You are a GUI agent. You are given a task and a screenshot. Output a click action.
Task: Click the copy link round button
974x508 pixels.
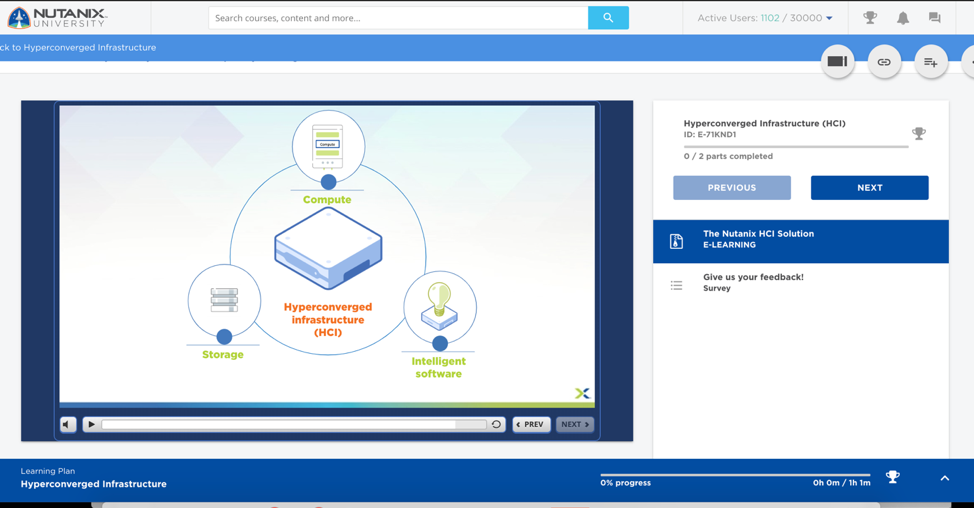(884, 61)
